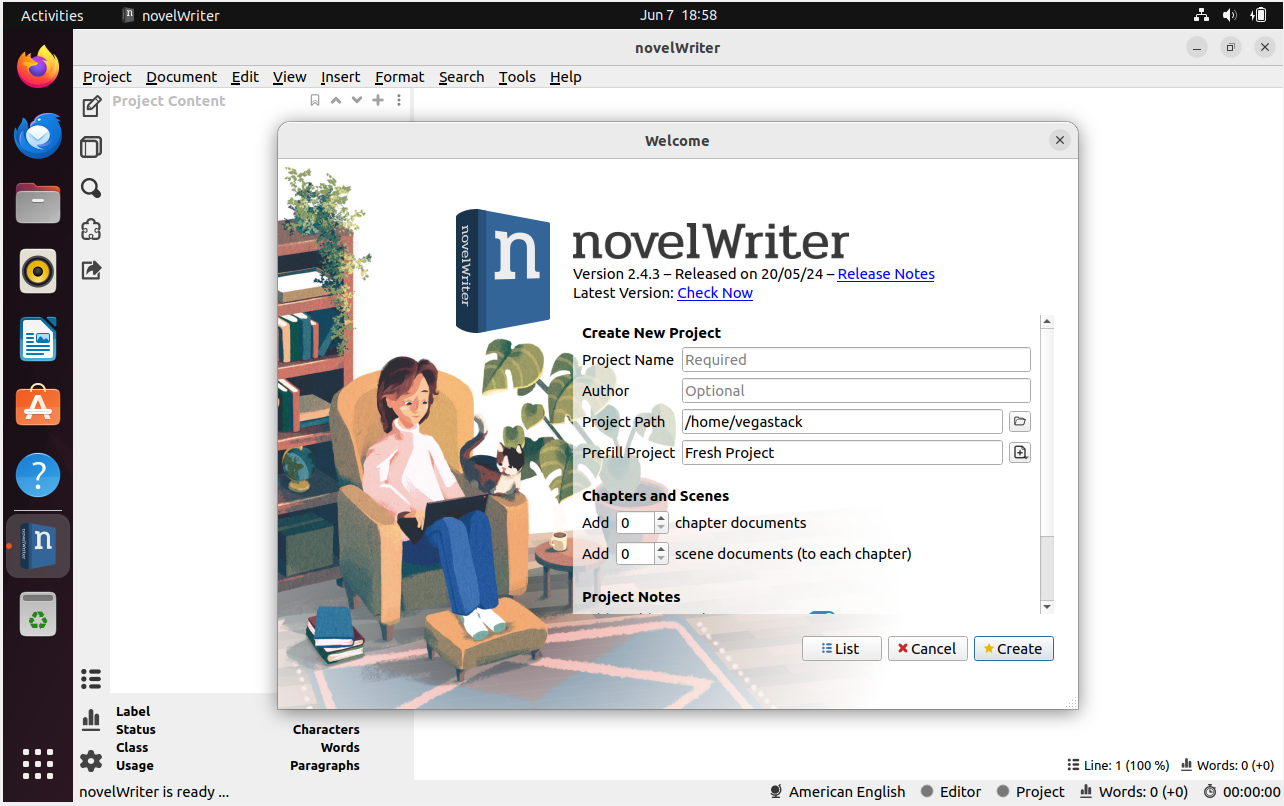
Task: Click the Project Path field
Action: tap(842, 422)
